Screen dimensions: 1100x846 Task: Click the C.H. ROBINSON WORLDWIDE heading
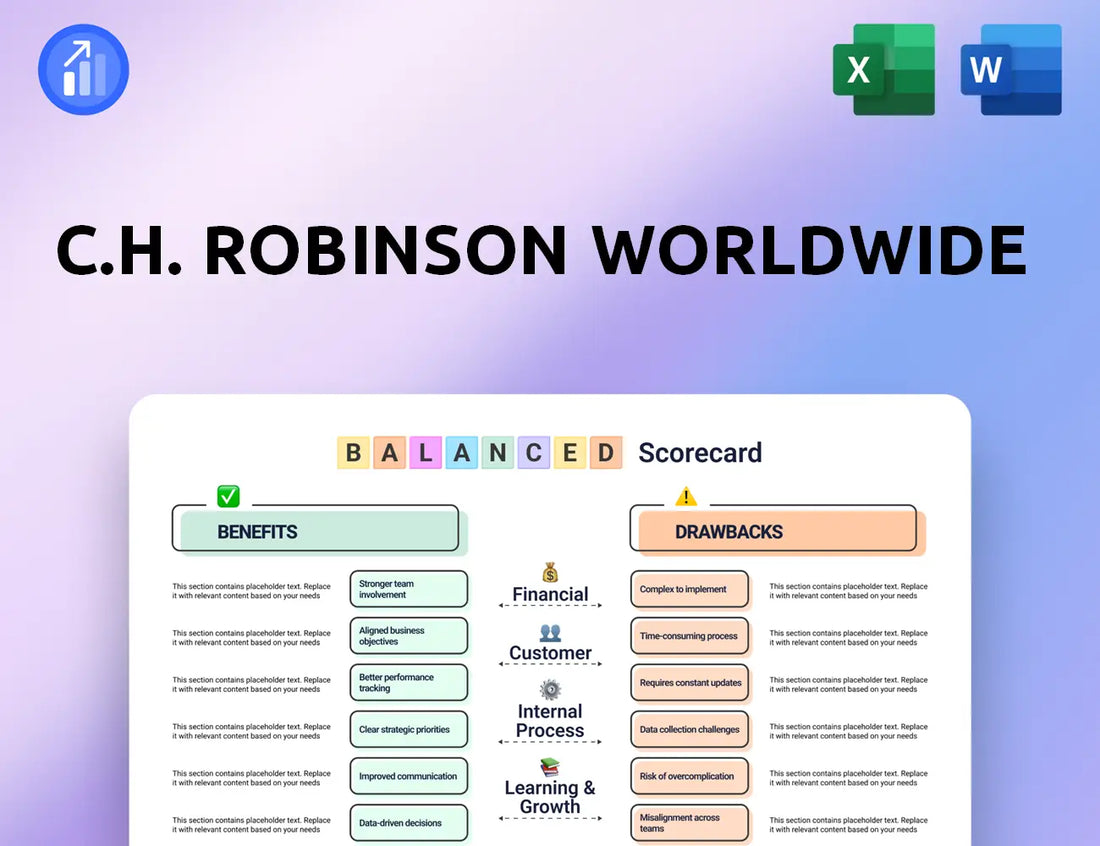pos(542,250)
